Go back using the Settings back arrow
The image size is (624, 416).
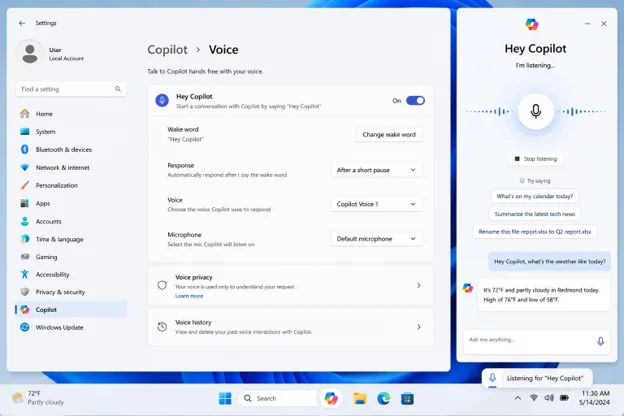(22, 23)
